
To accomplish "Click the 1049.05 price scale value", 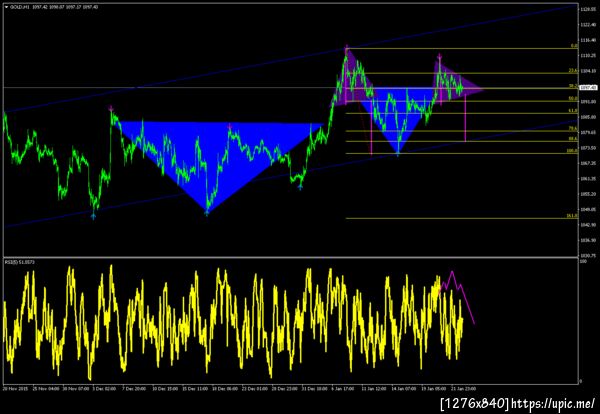I will pyautogui.click(x=589, y=209).
